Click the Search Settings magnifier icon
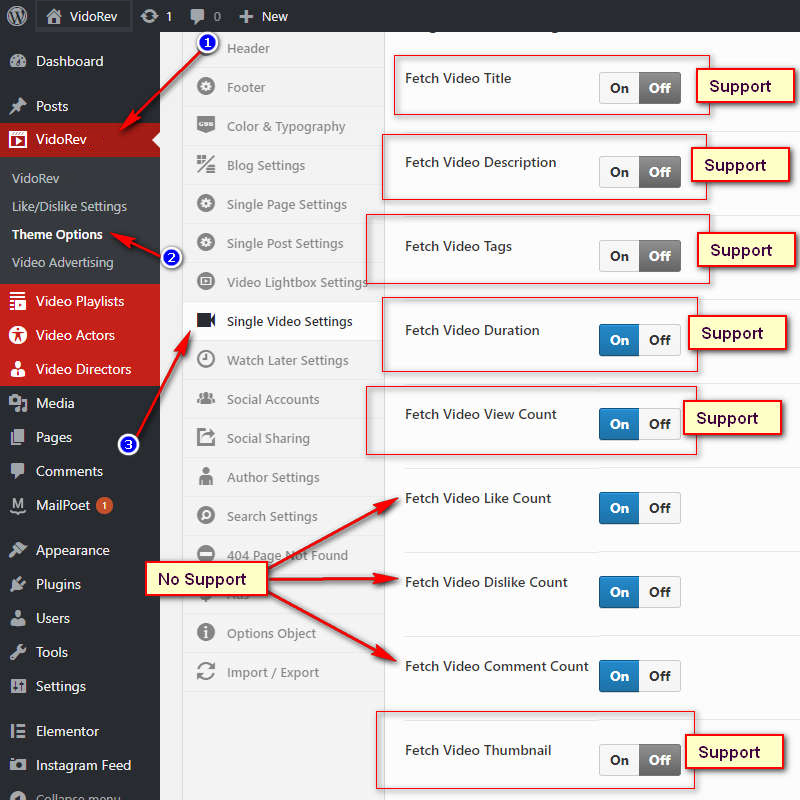Screen dimensions: 800x800 point(206,516)
